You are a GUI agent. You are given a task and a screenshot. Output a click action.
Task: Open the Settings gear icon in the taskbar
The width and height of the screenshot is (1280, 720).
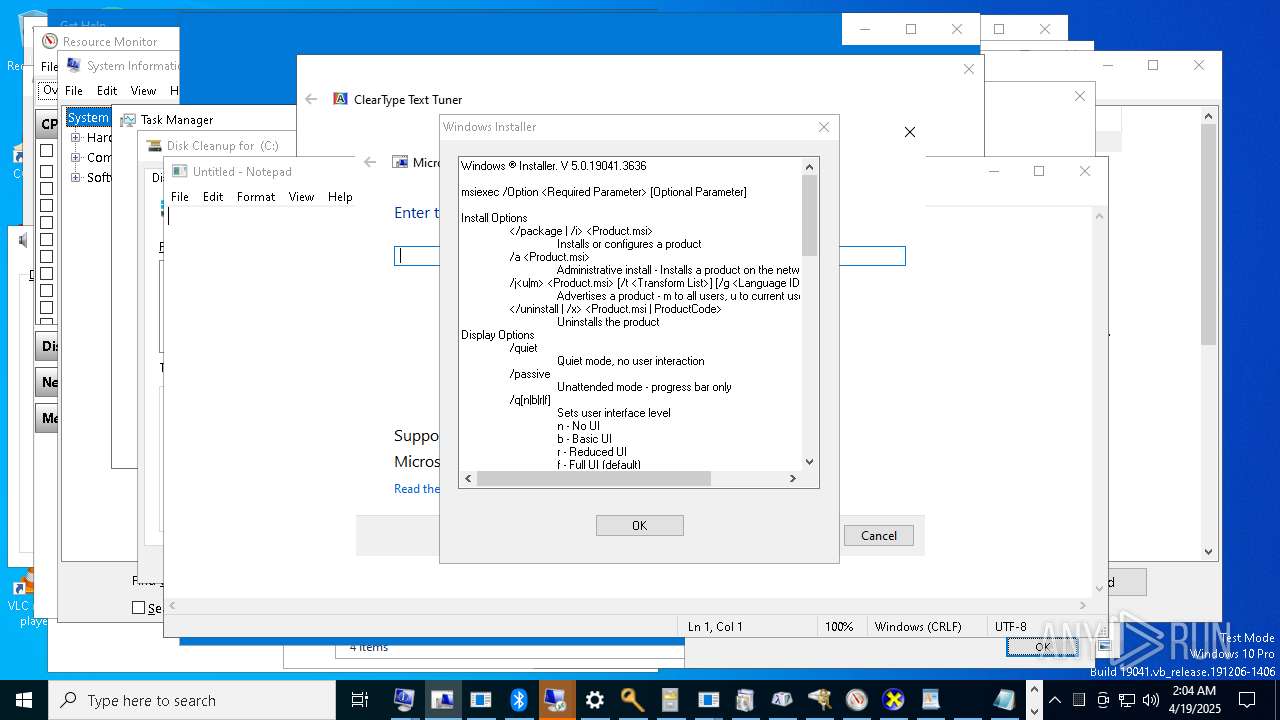click(594, 700)
